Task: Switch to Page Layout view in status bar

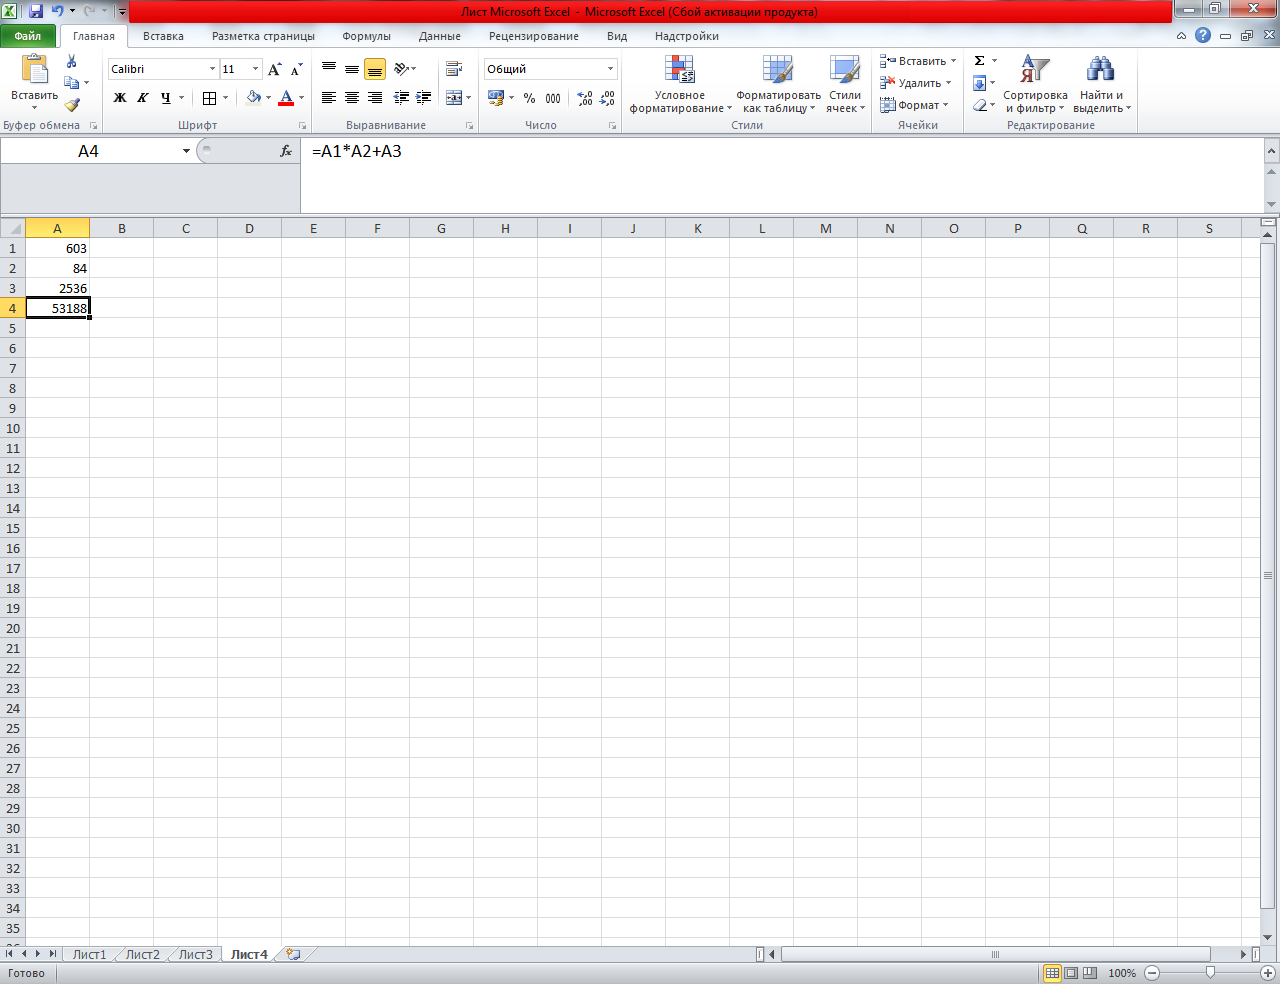Action: tap(1071, 973)
